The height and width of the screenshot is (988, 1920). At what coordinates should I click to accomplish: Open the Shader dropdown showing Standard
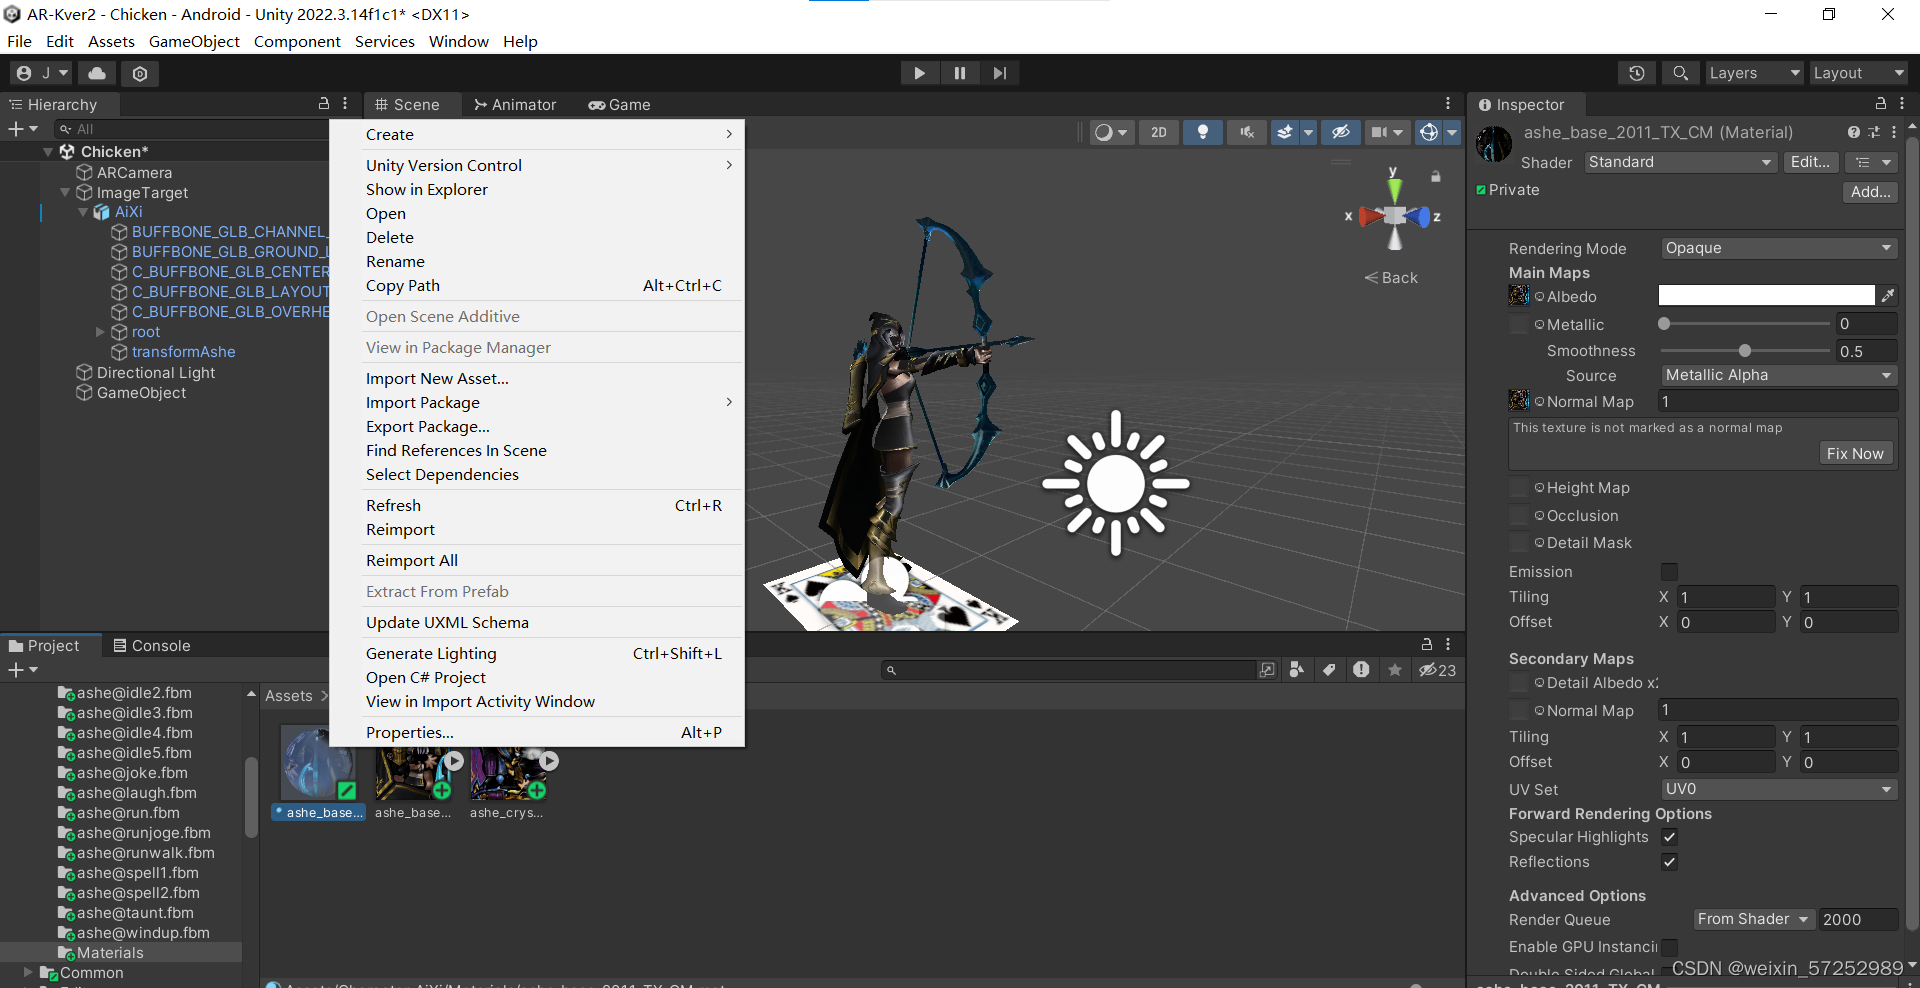tap(1680, 162)
